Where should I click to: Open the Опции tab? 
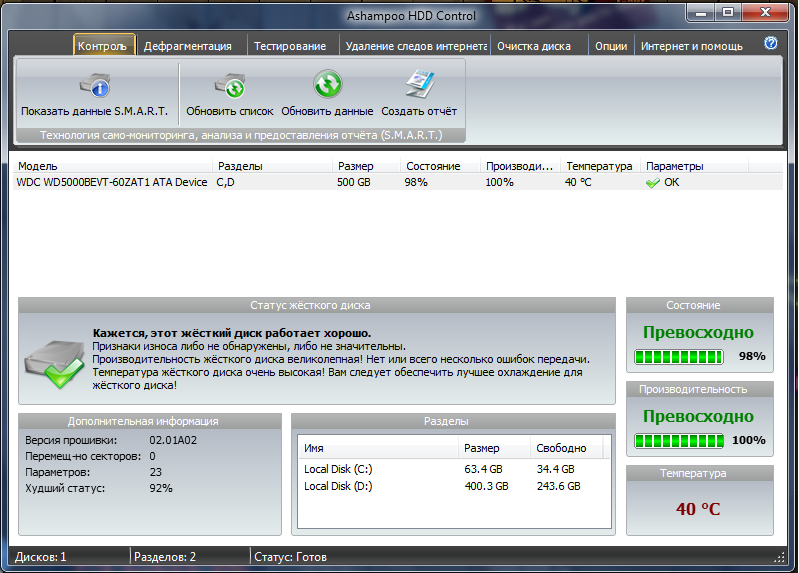(611, 46)
